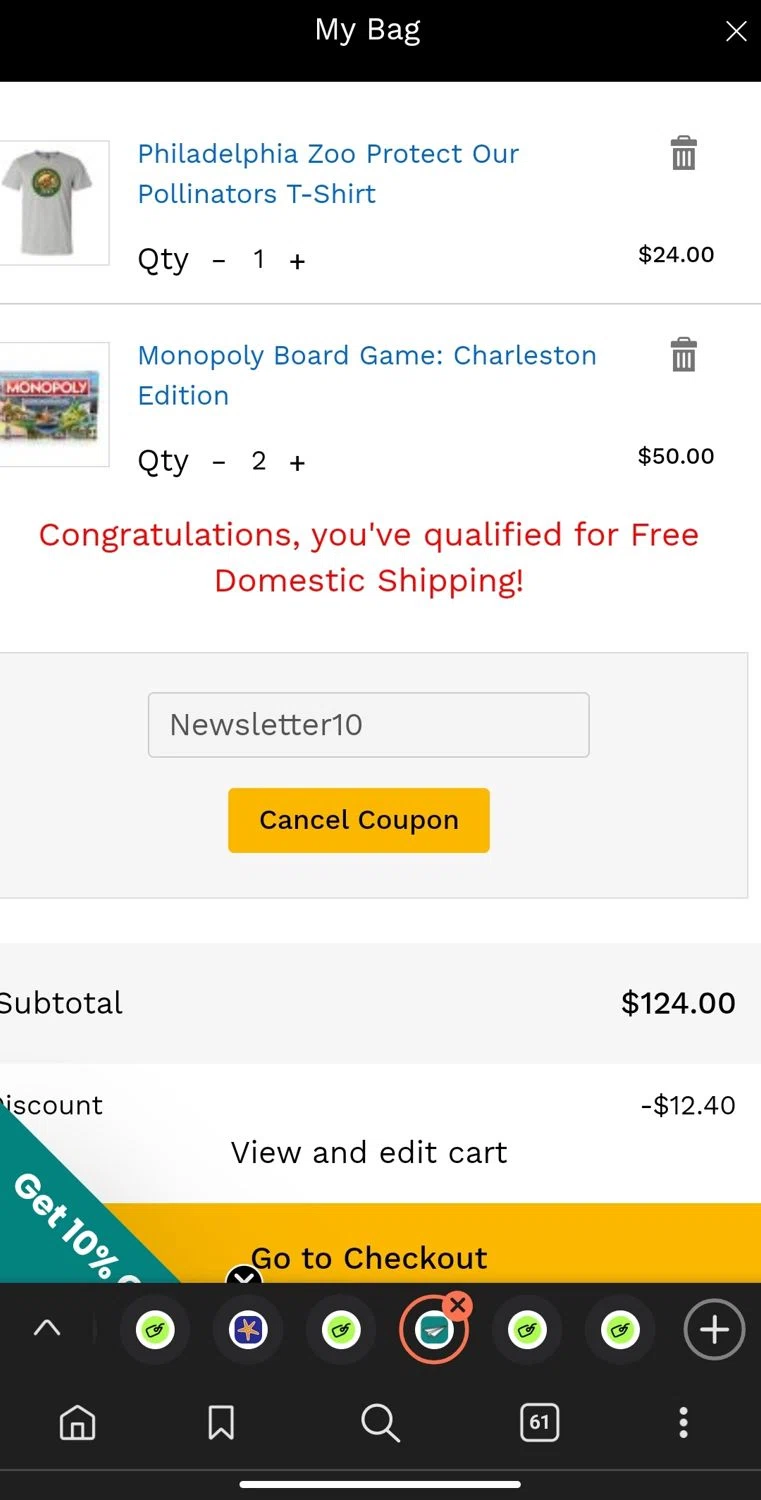Tap the browser search icon

point(380,1422)
